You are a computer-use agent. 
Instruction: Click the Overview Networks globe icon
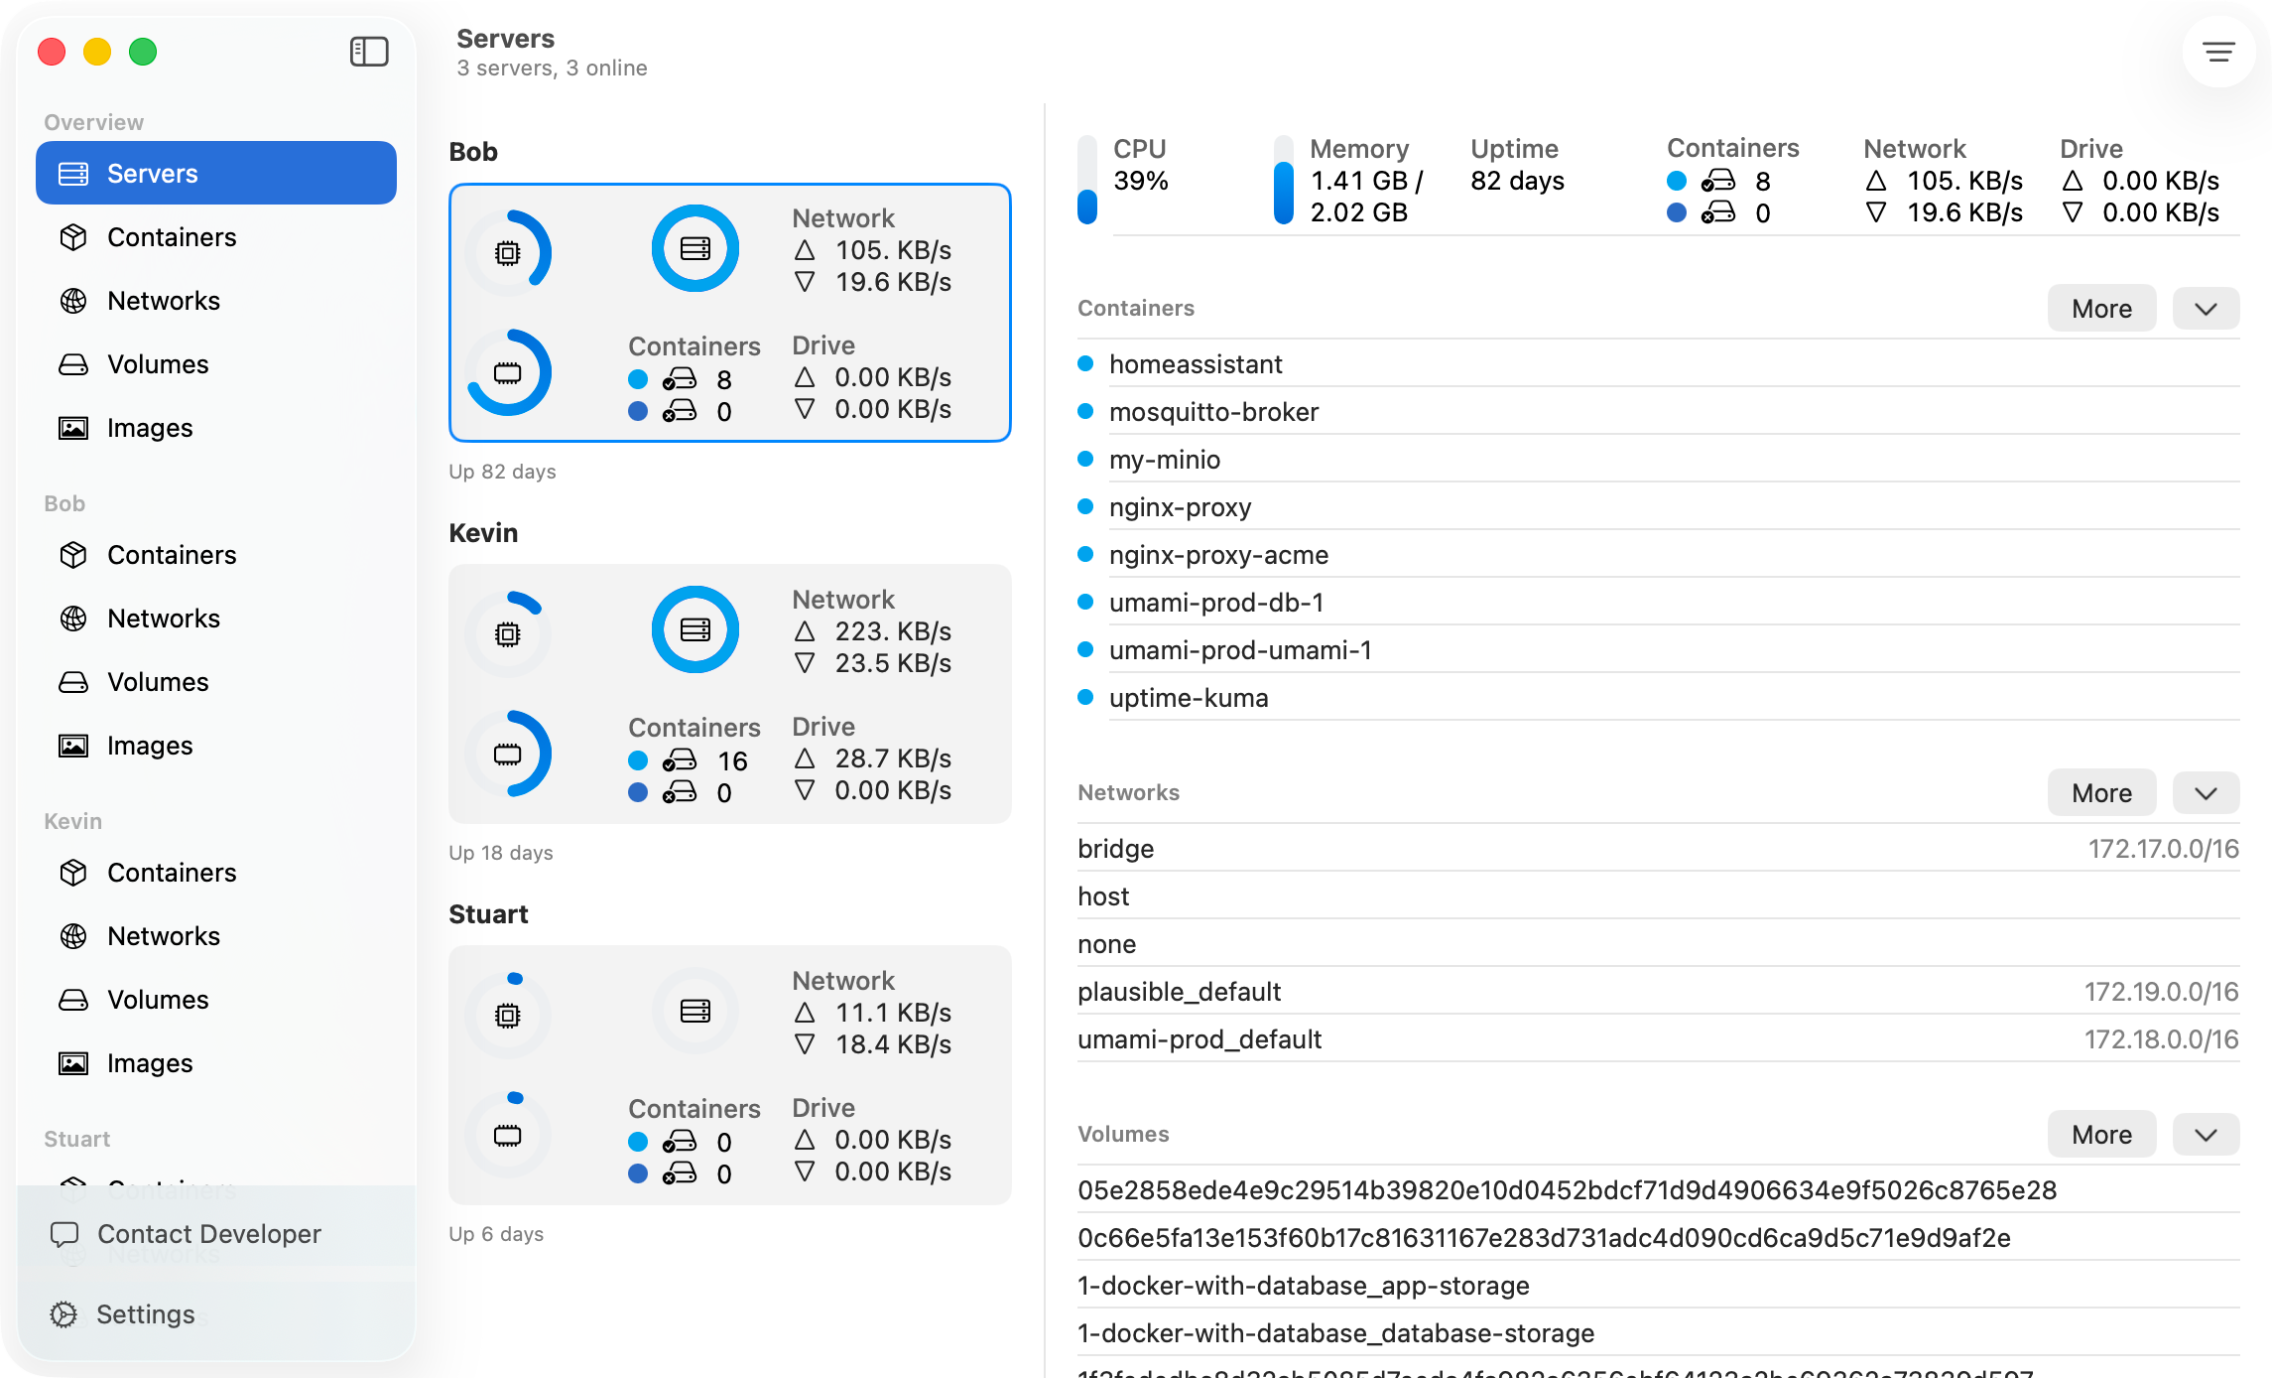pyautogui.click(x=73, y=301)
